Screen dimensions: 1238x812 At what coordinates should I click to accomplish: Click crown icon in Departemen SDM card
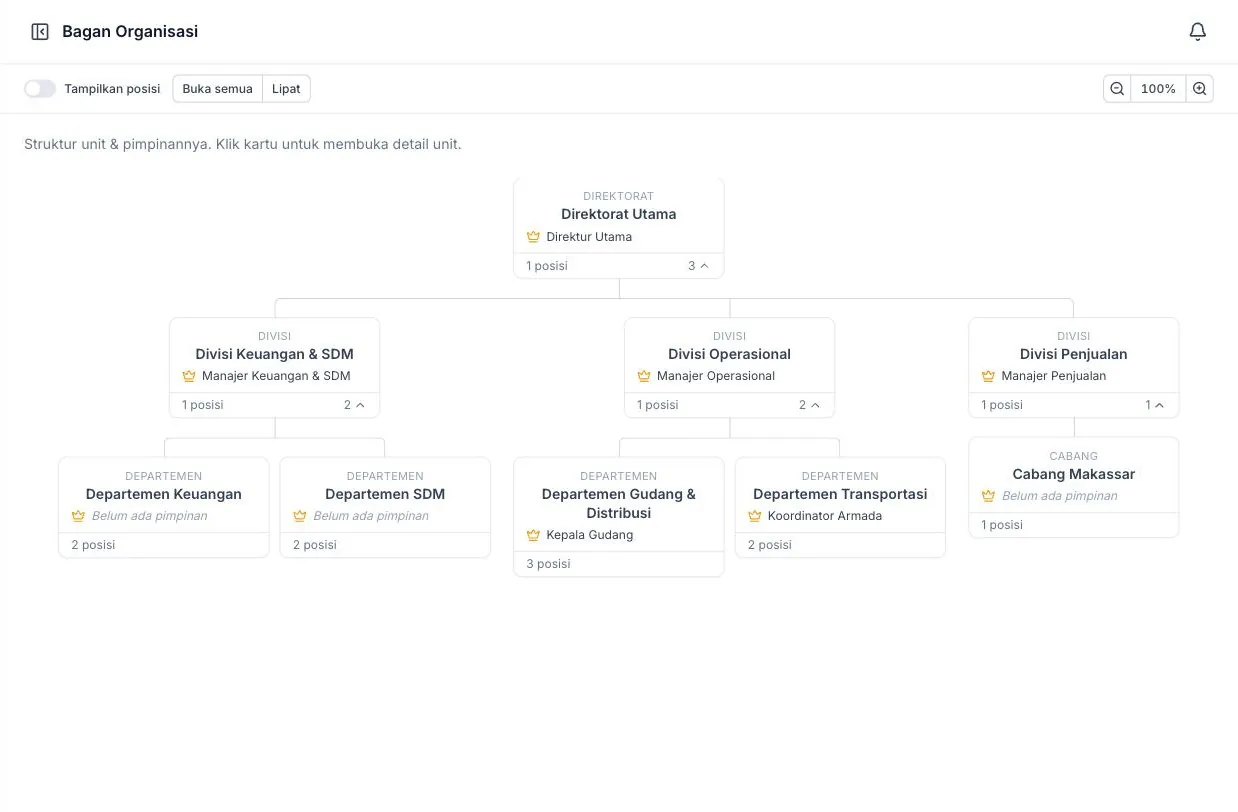(x=300, y=516)
